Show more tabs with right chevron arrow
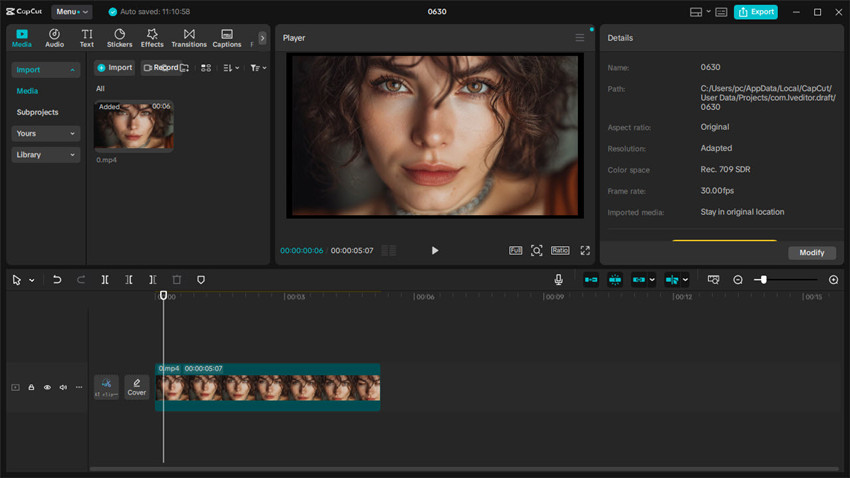Viewport: 850px width, 478px height. (262, 38)
